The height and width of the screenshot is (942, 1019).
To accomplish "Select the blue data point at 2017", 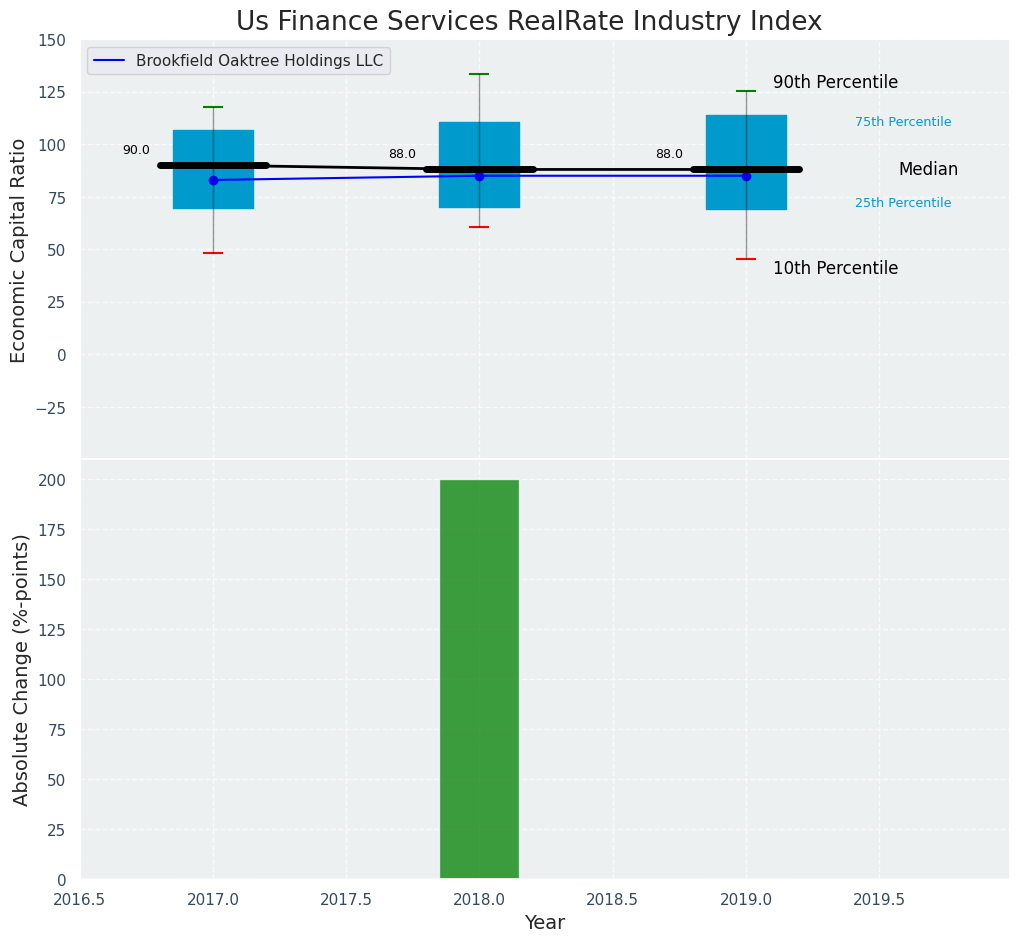I will click(213, 180).
